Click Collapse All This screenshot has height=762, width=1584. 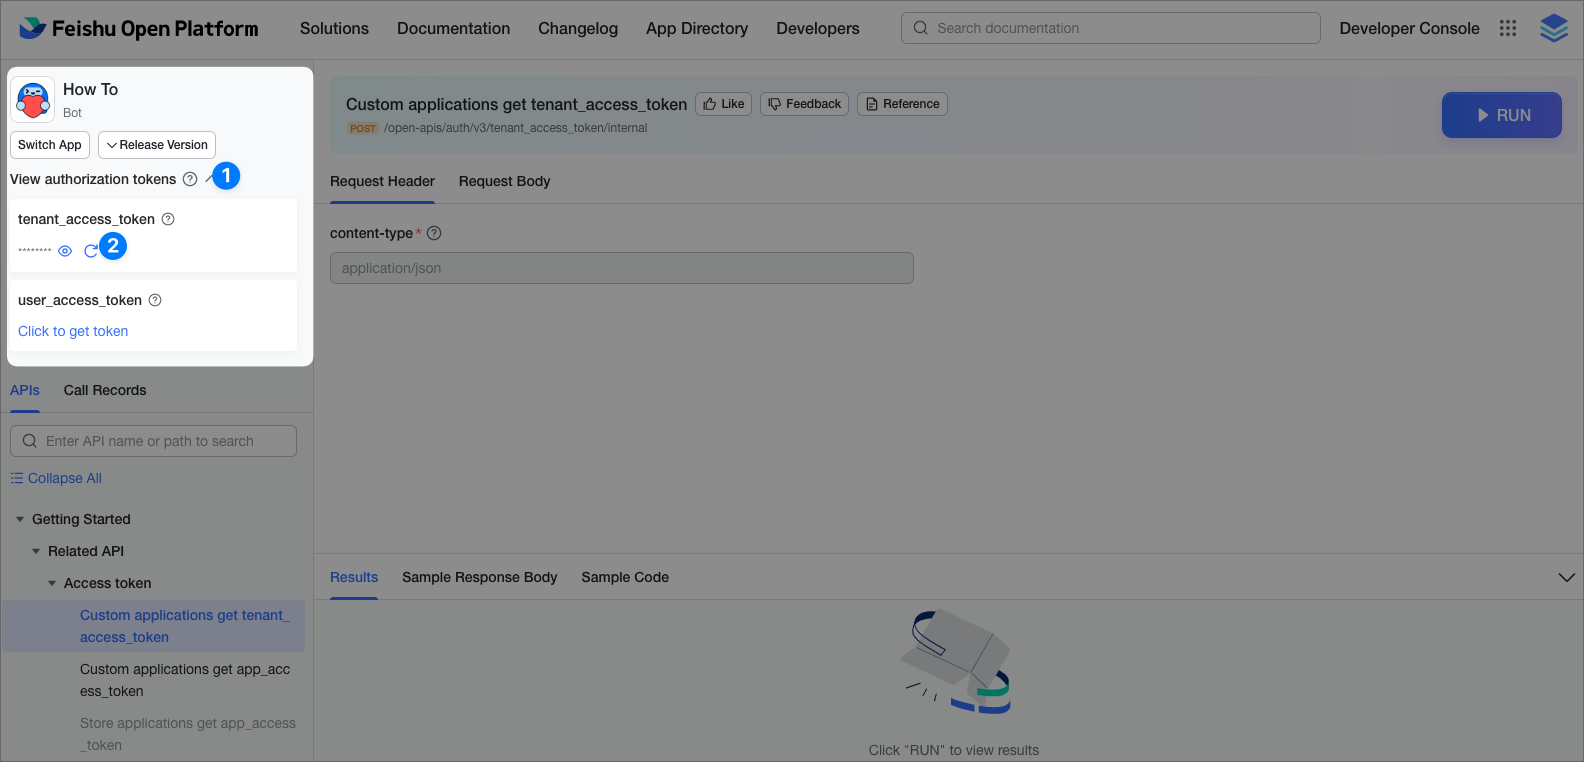[56, 478]
